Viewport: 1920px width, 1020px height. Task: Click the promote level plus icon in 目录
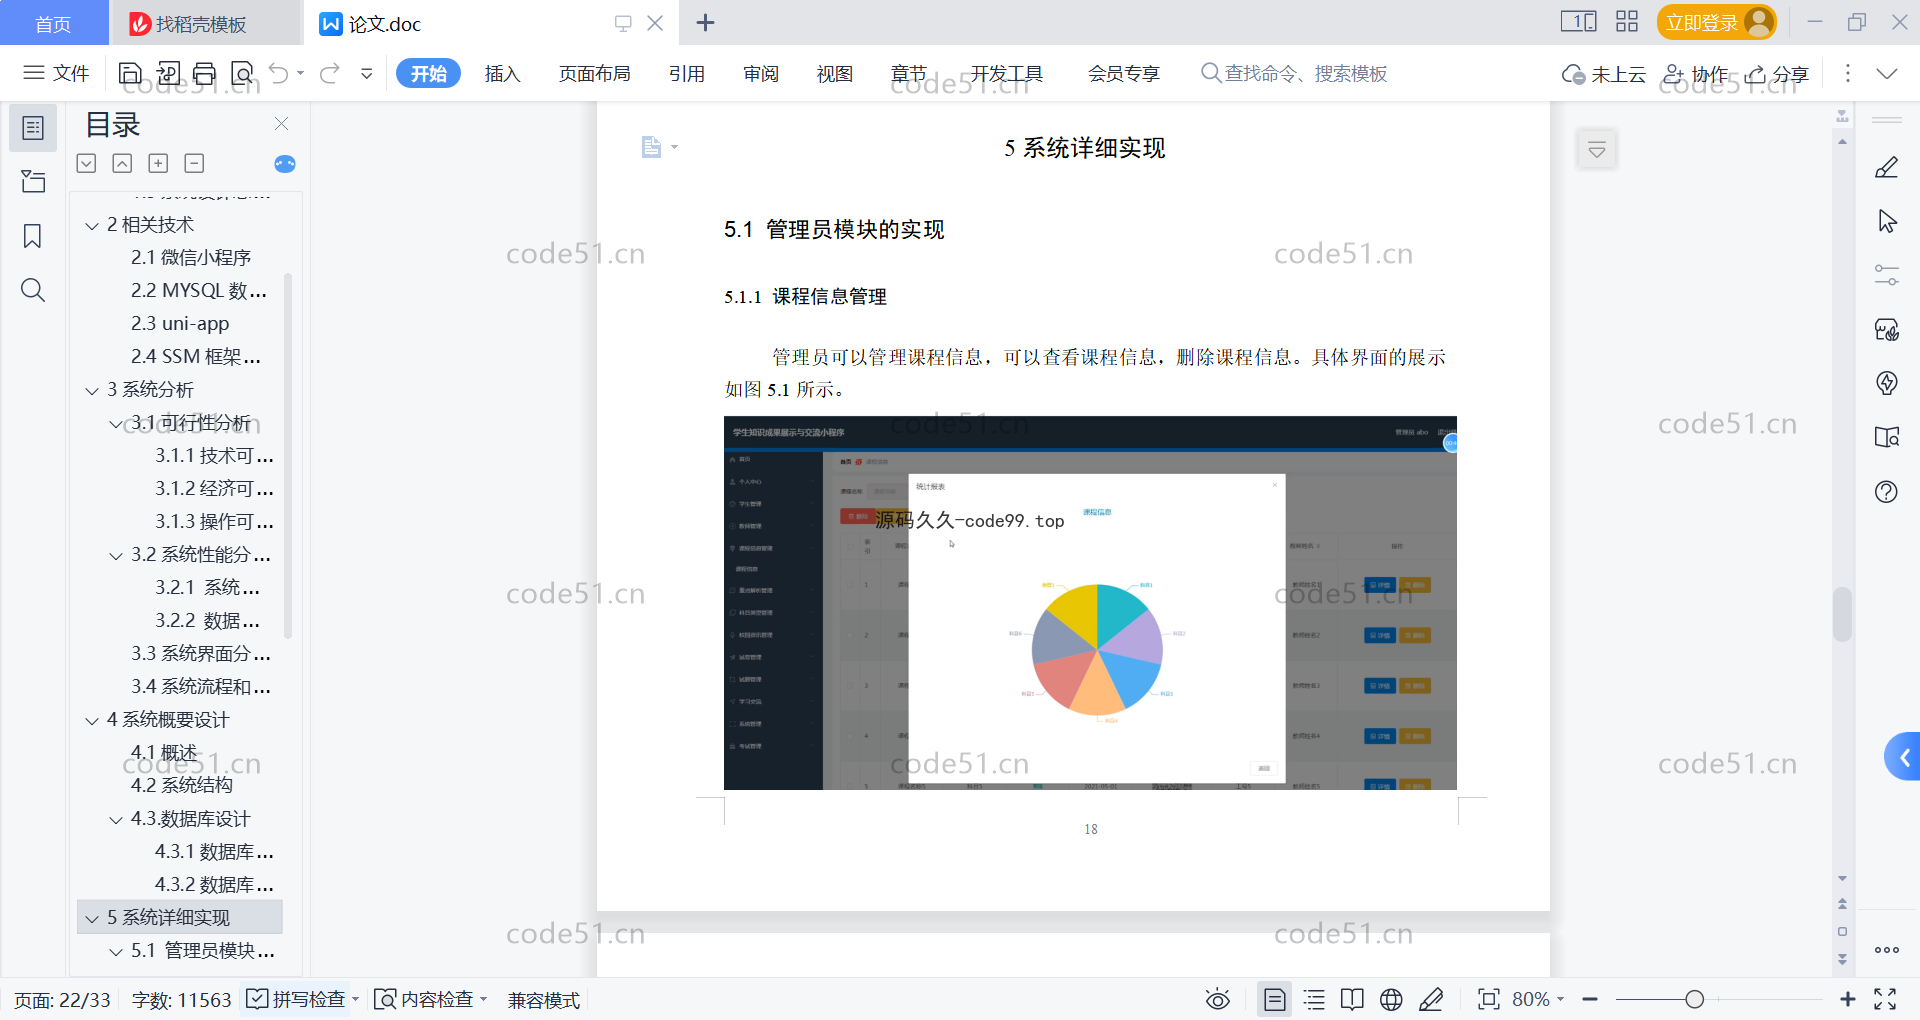tap(158, 163)
